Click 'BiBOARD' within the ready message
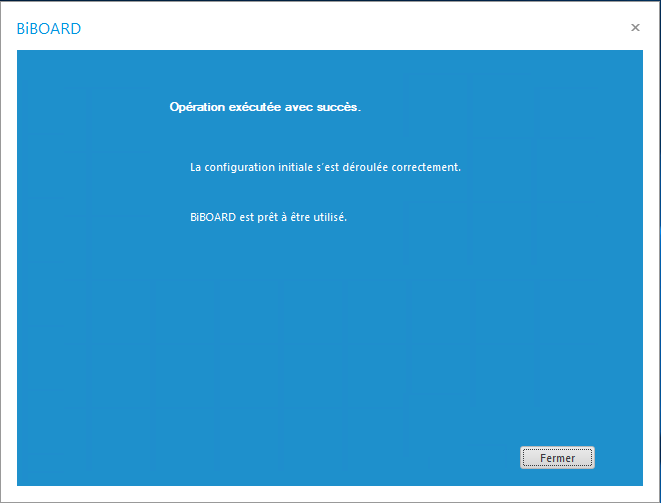661x503 pixels. pos(213,217)
